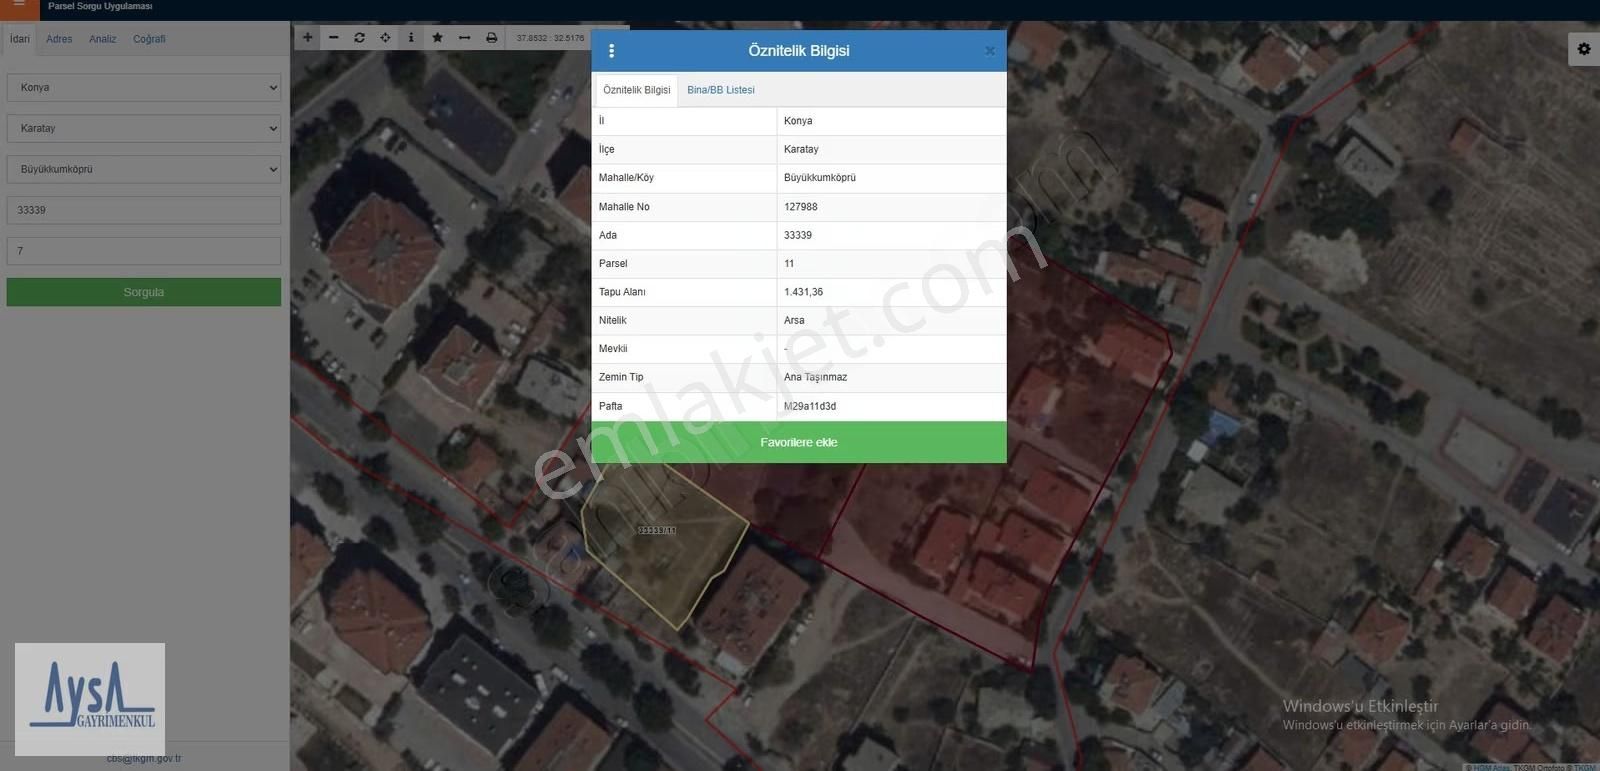Click the parcel number input field
The width and height of the screenshot is (1600, 771).
coord(144,251)
